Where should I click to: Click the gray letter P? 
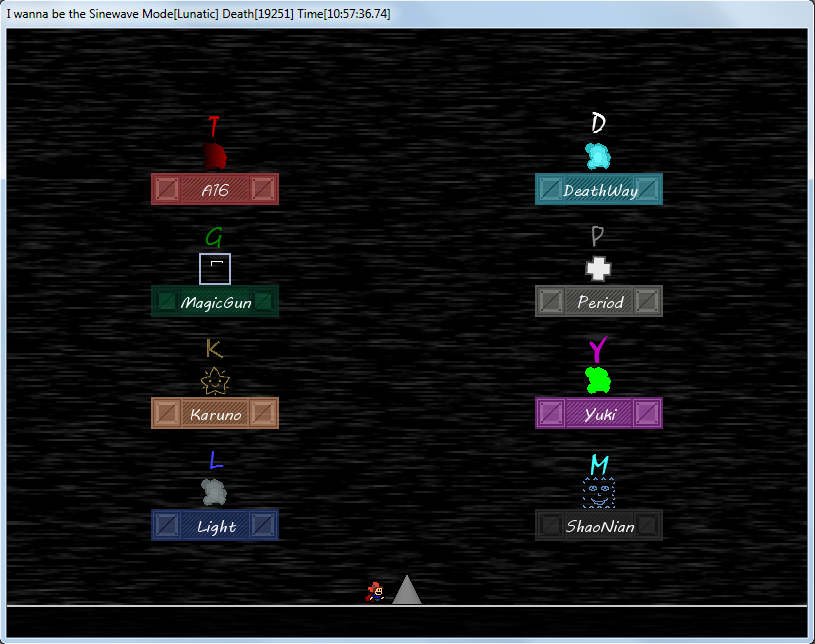click(x=597, y=236)
